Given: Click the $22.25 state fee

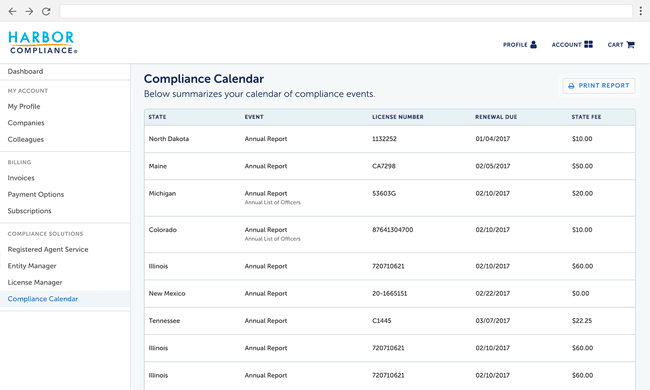Looking at the screenshot, I should pos(582,321).
